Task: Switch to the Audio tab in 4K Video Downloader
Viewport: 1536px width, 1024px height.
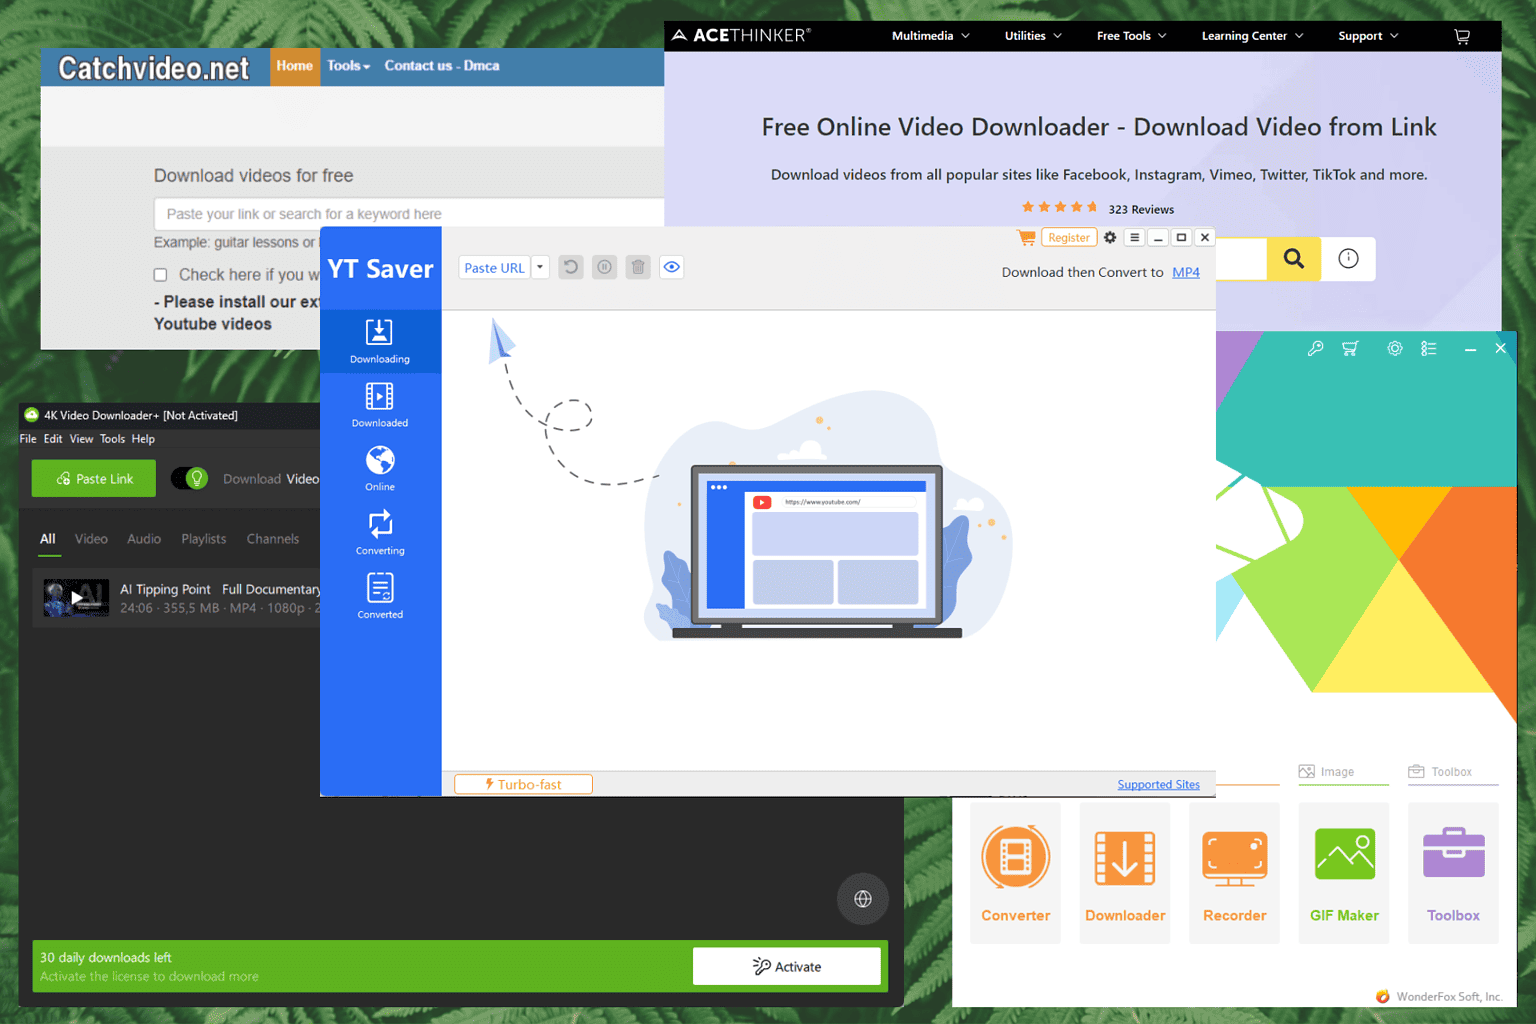Action: click(143, 538)
